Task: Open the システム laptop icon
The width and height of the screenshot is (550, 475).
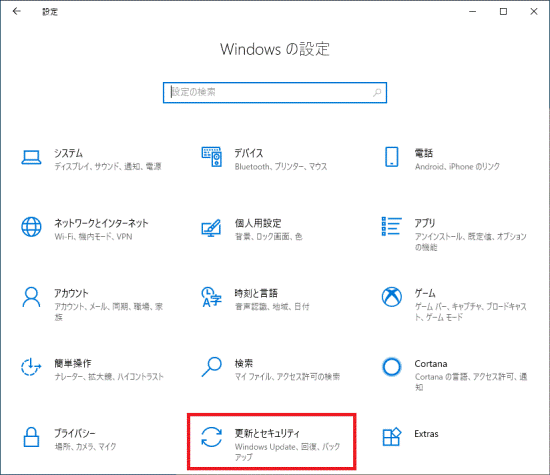Action: 31,158
